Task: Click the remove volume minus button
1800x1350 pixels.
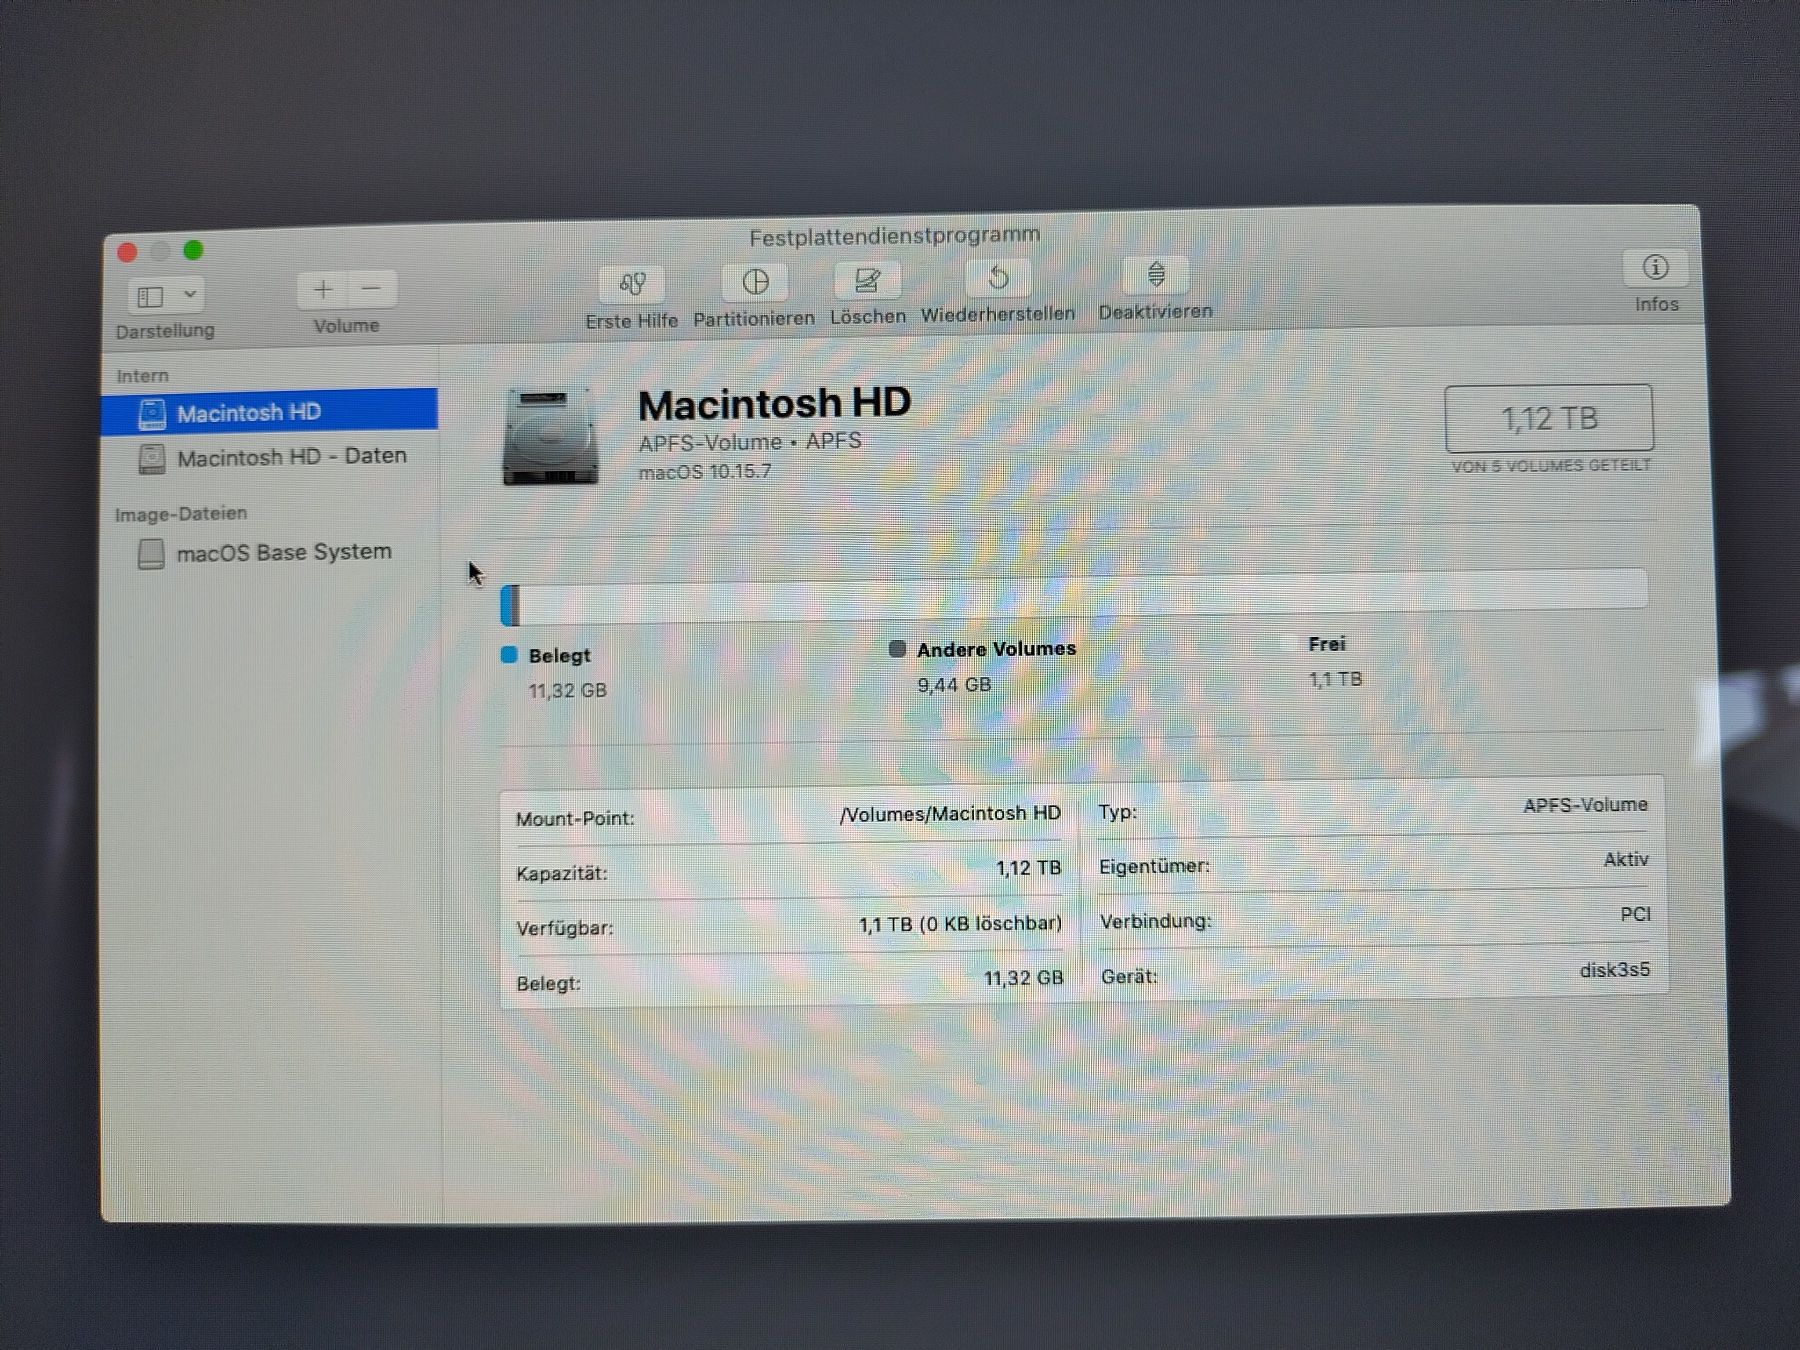Action: (372, 289)
